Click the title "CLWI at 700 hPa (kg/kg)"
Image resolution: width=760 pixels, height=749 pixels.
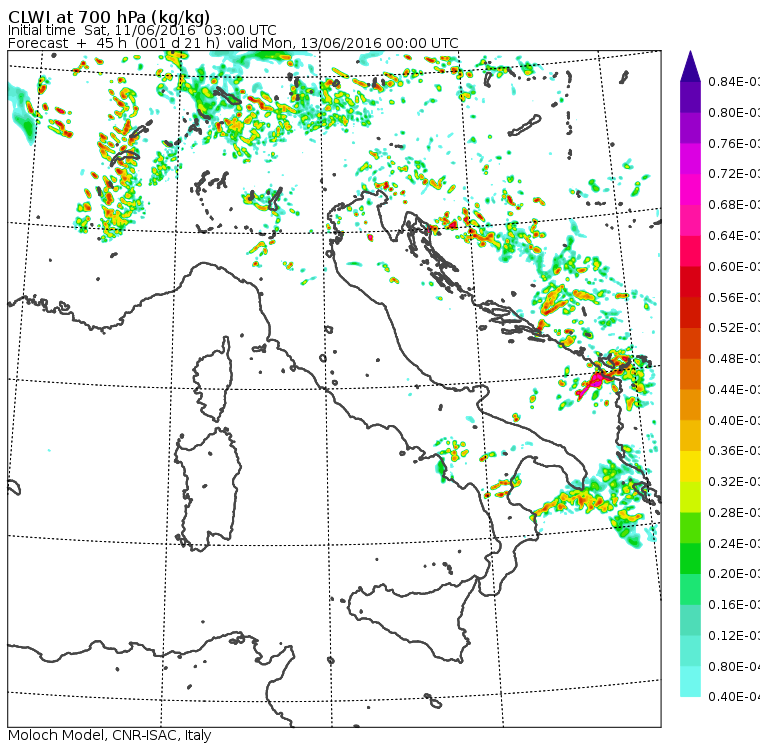109,17
